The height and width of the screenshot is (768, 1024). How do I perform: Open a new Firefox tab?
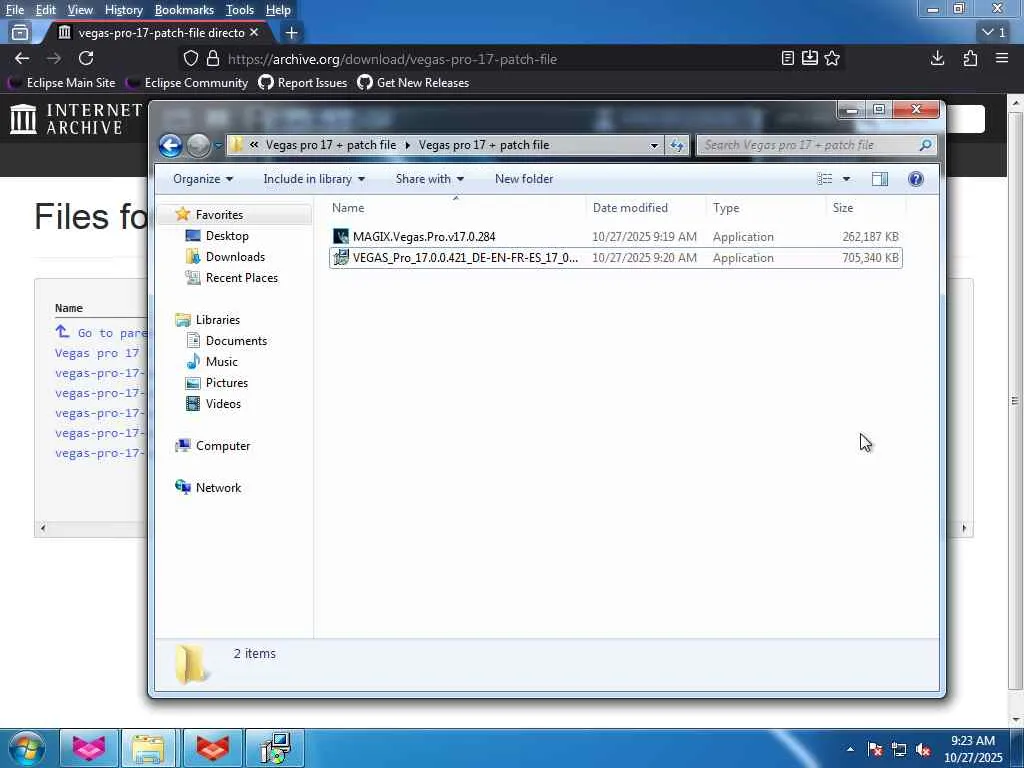(x=291, y=32)
